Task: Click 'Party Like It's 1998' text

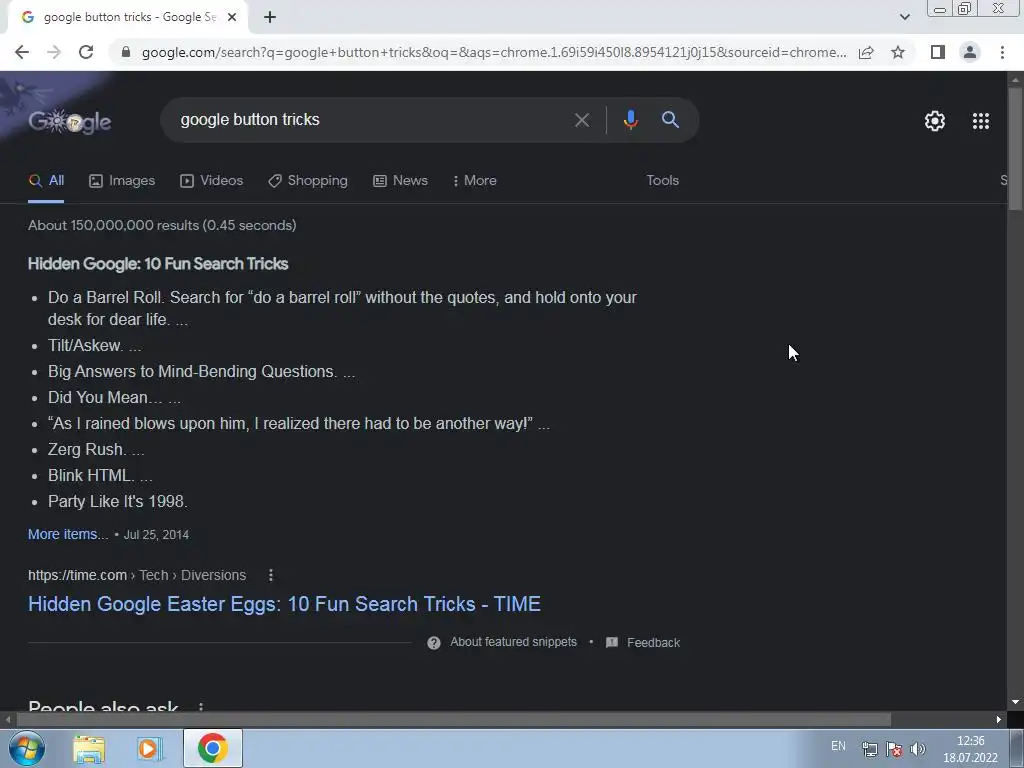Action: point(118,502)
